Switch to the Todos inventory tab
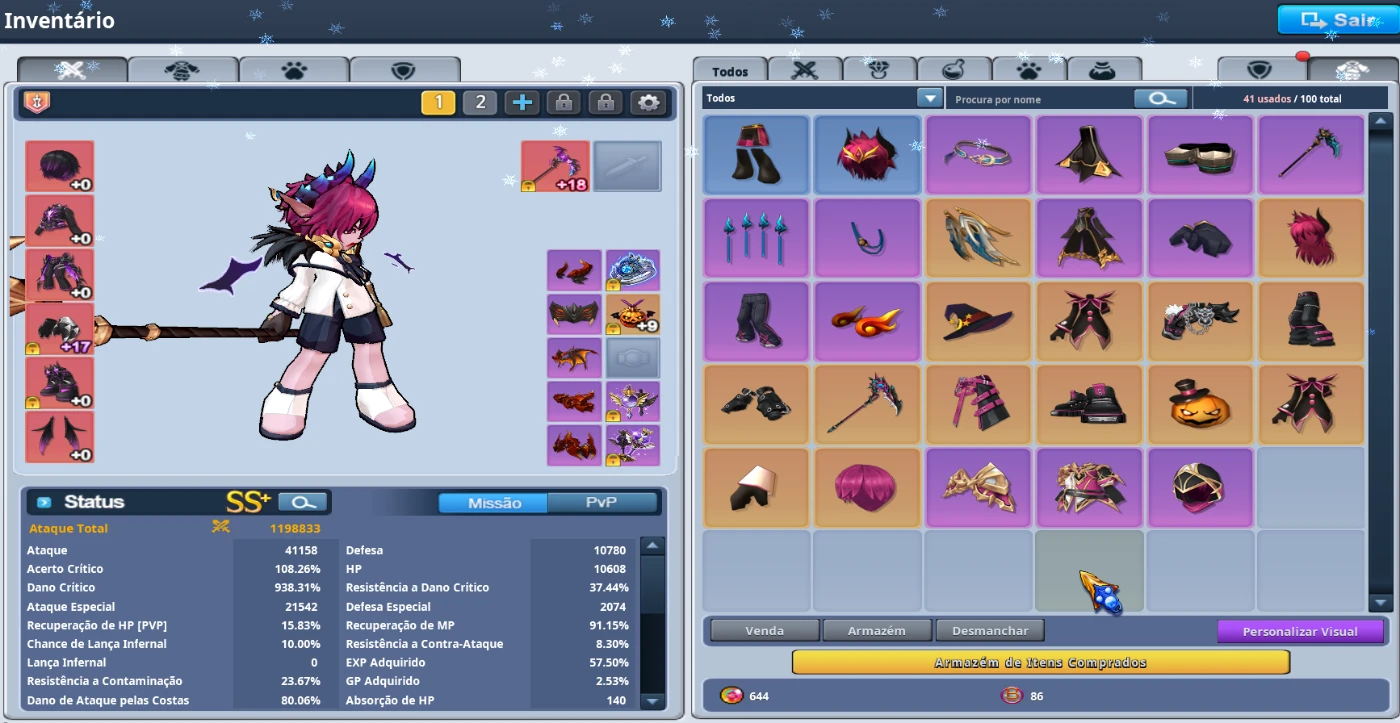The height and width of the screenshot is (723, 1400). point(730,71)
